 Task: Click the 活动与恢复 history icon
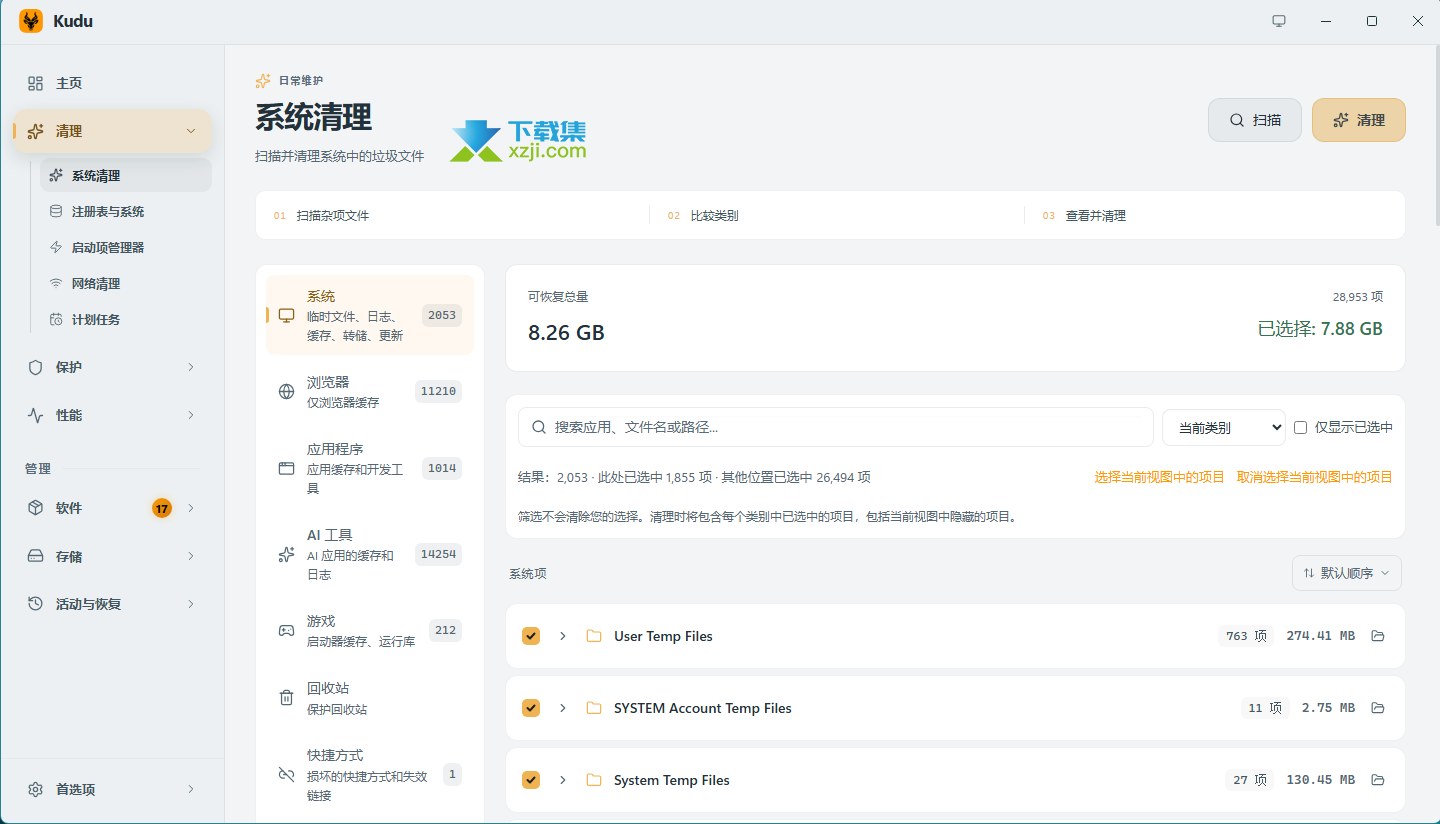36,604
